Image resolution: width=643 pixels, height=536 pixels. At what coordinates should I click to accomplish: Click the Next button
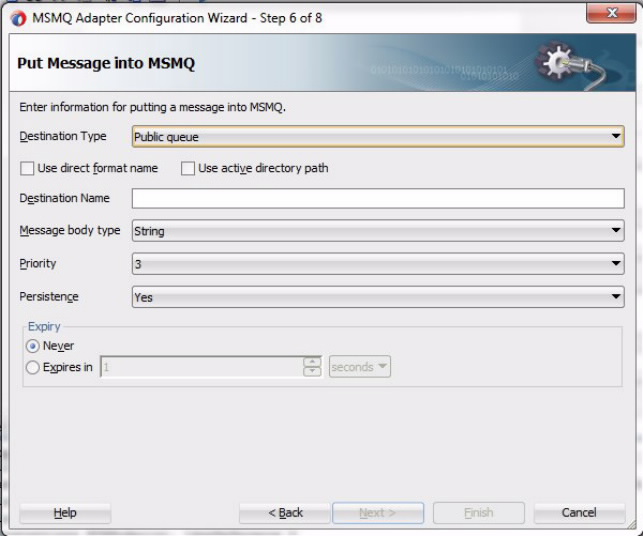378,513
